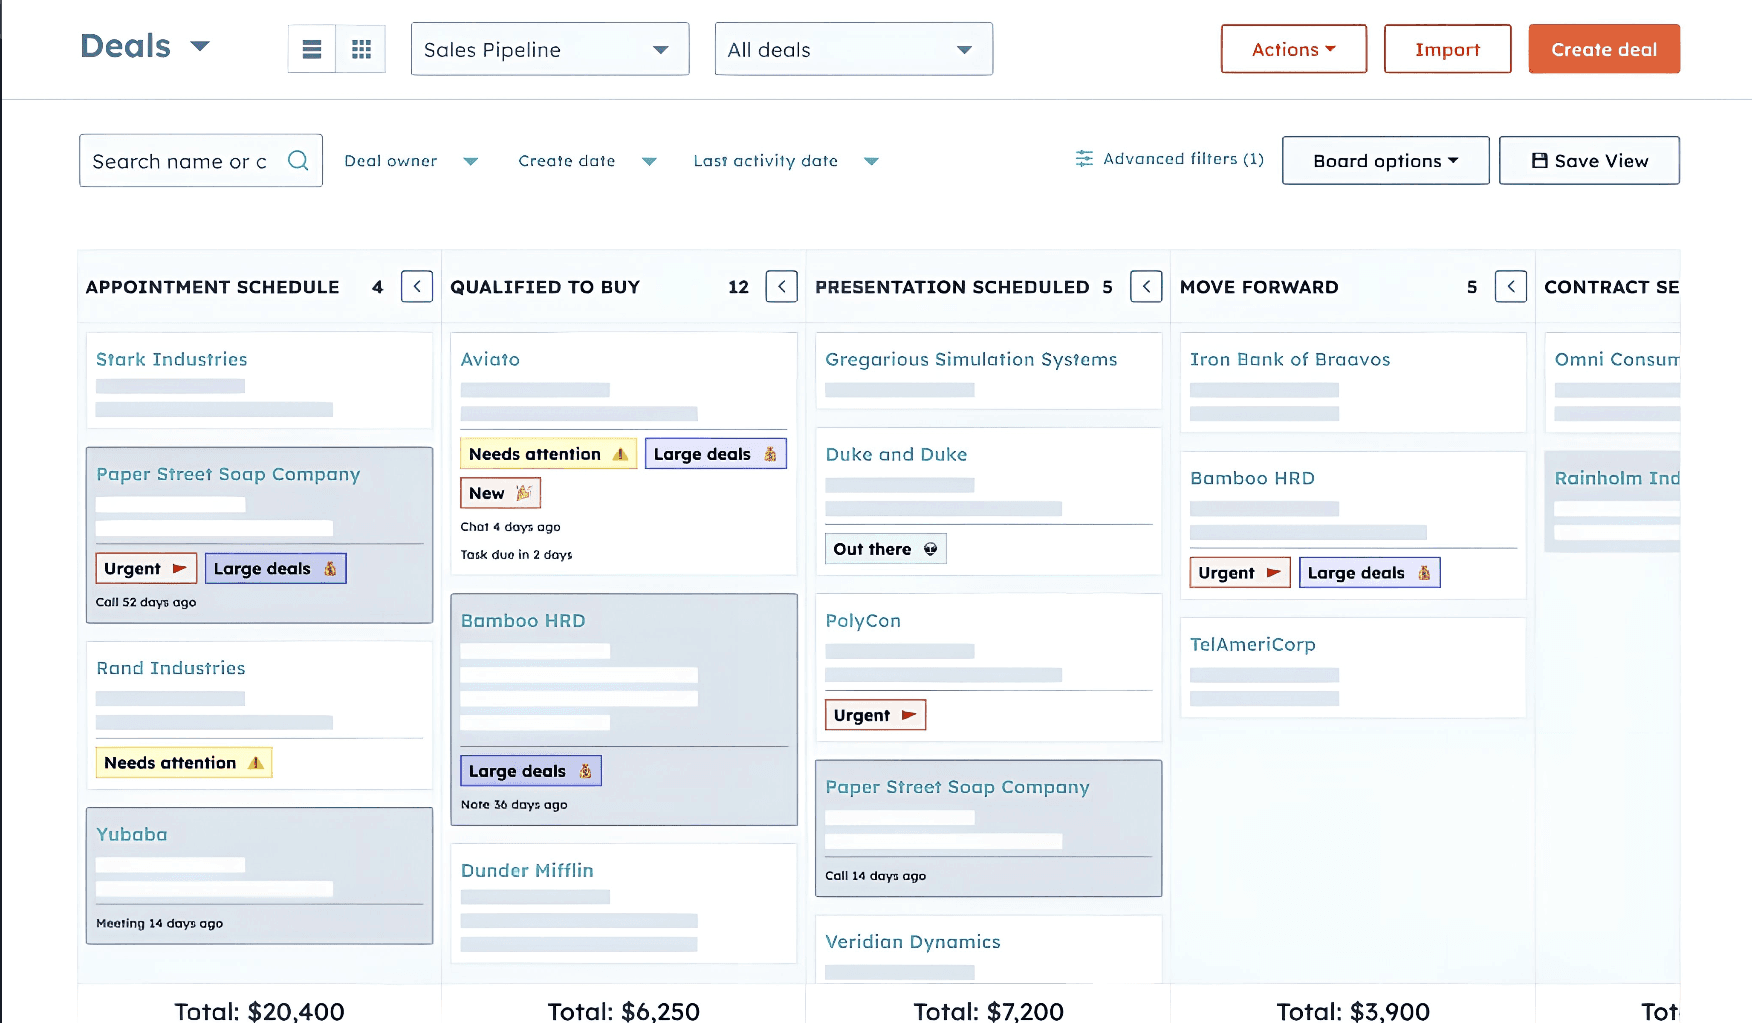Click 'Total: $7,200' column total
The width and height of the screenshot is (1752, 1023).
click(988, 1011)
